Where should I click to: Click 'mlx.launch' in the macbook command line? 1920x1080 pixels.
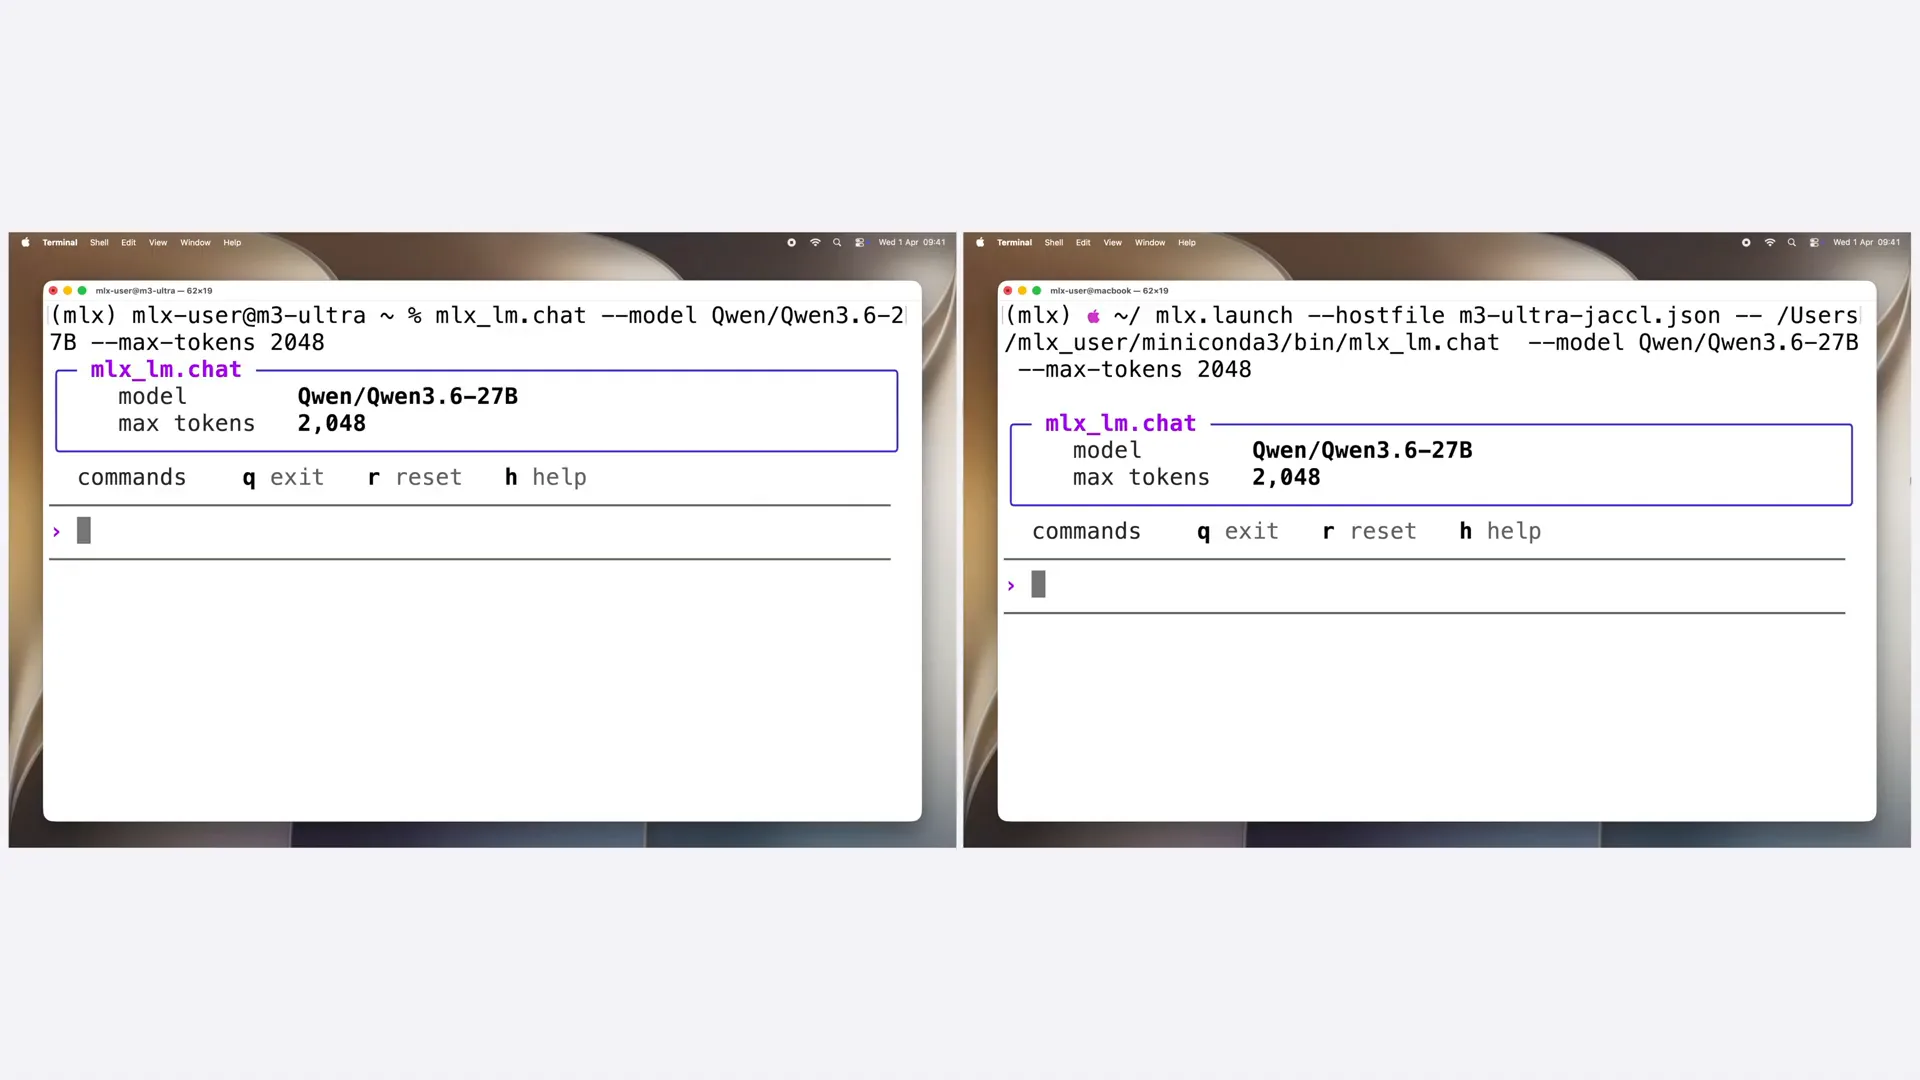[x=1224, y=316]
